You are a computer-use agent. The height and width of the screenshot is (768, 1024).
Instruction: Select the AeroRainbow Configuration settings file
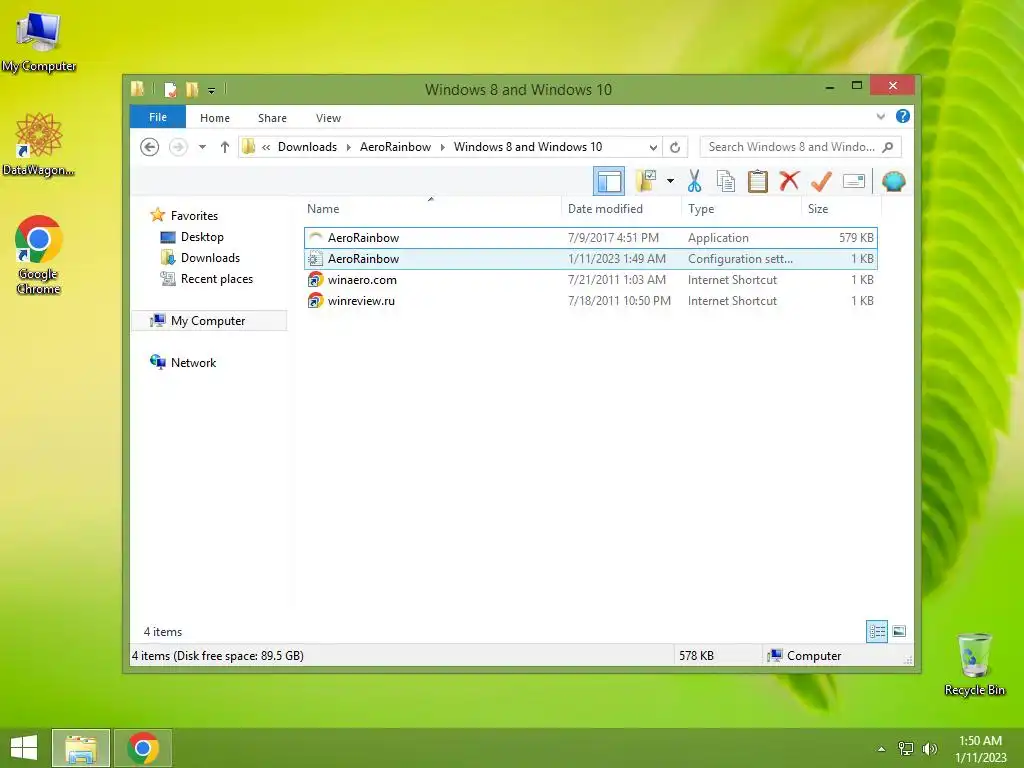pyautogui.click(x=590, y=259)
